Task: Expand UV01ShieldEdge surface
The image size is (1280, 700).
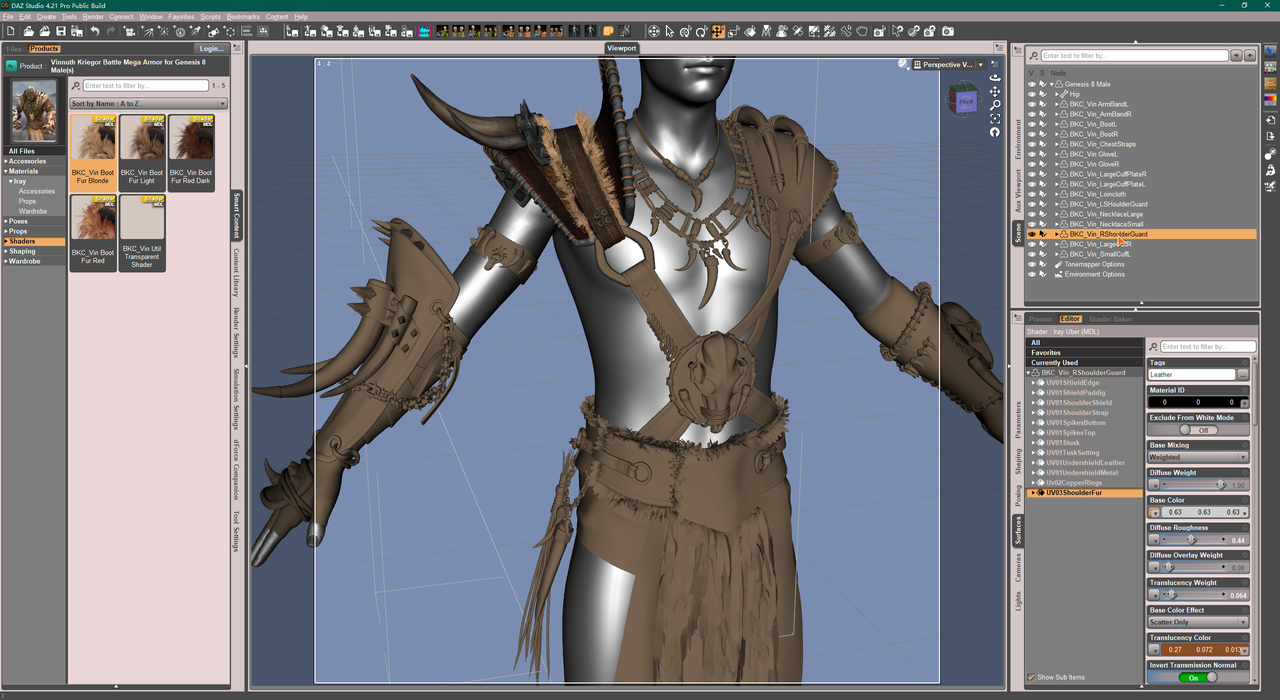Action: pos(1034,382)
